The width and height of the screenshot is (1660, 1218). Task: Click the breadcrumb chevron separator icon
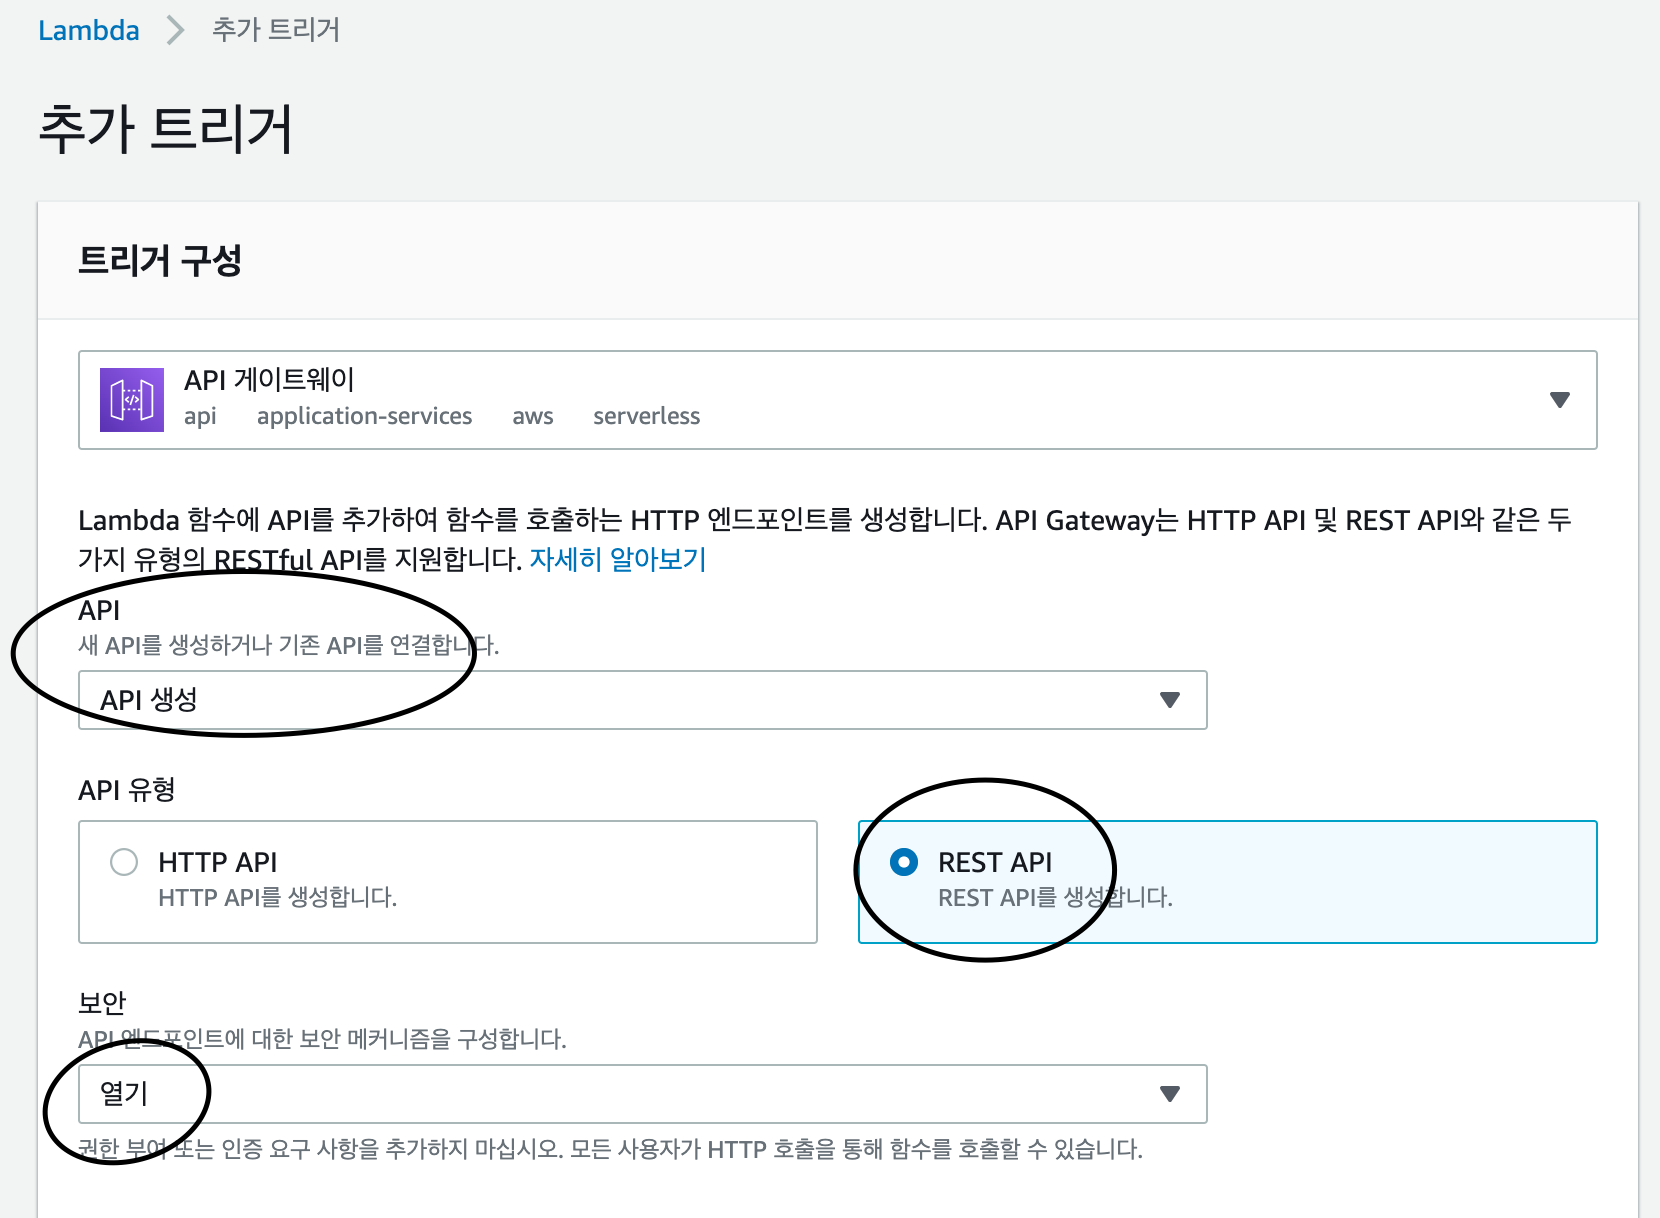pos(176,31)
